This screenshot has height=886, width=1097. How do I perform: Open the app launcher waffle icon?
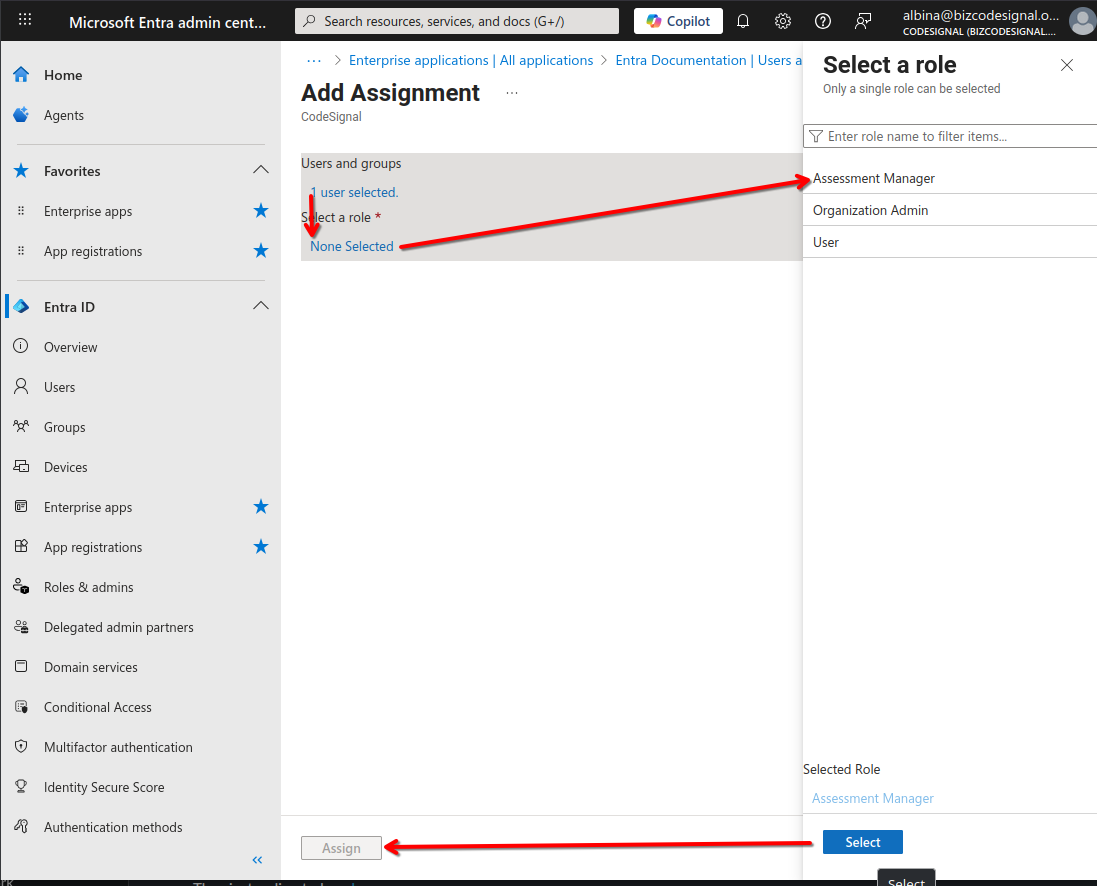pyautogui.click(x=24, y=20)
